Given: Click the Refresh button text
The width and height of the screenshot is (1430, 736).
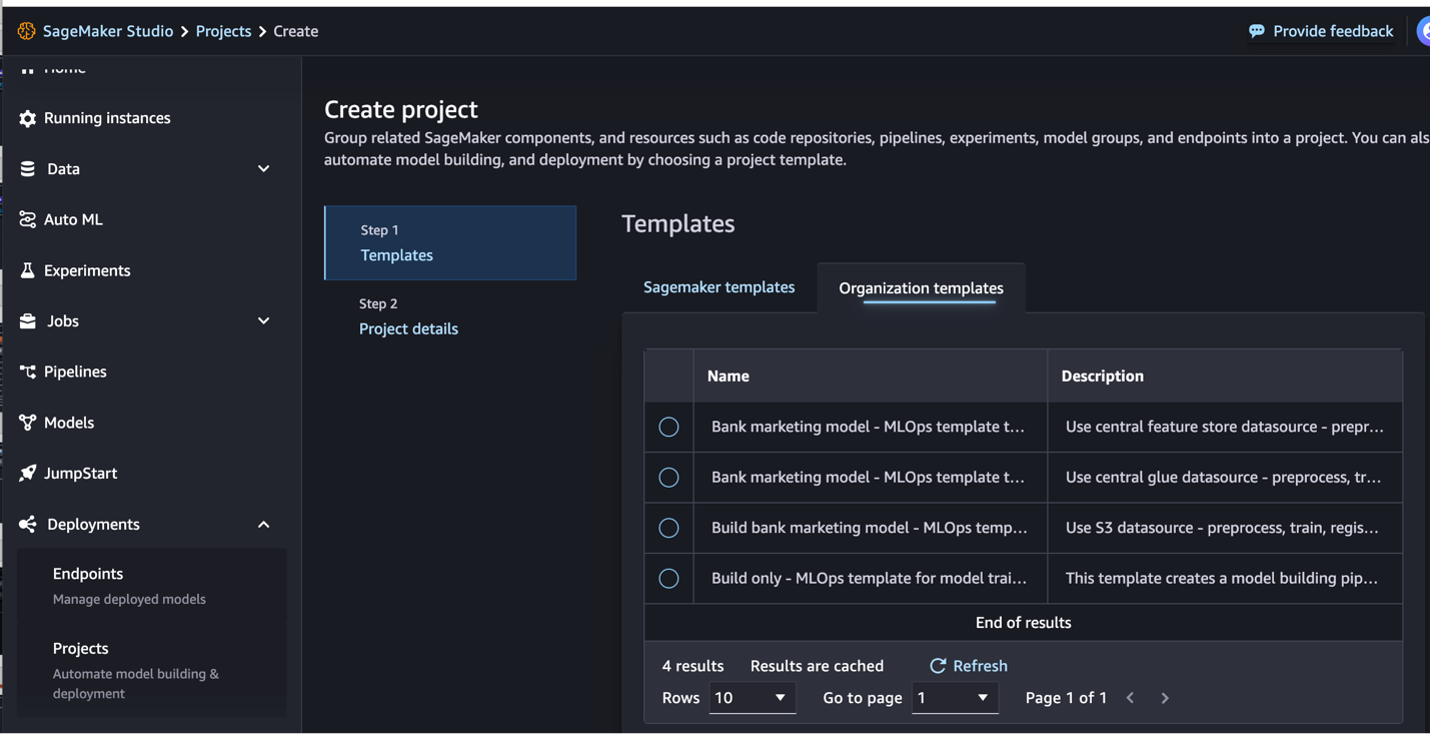Looking at the screenshot, I should click(980, 666).
